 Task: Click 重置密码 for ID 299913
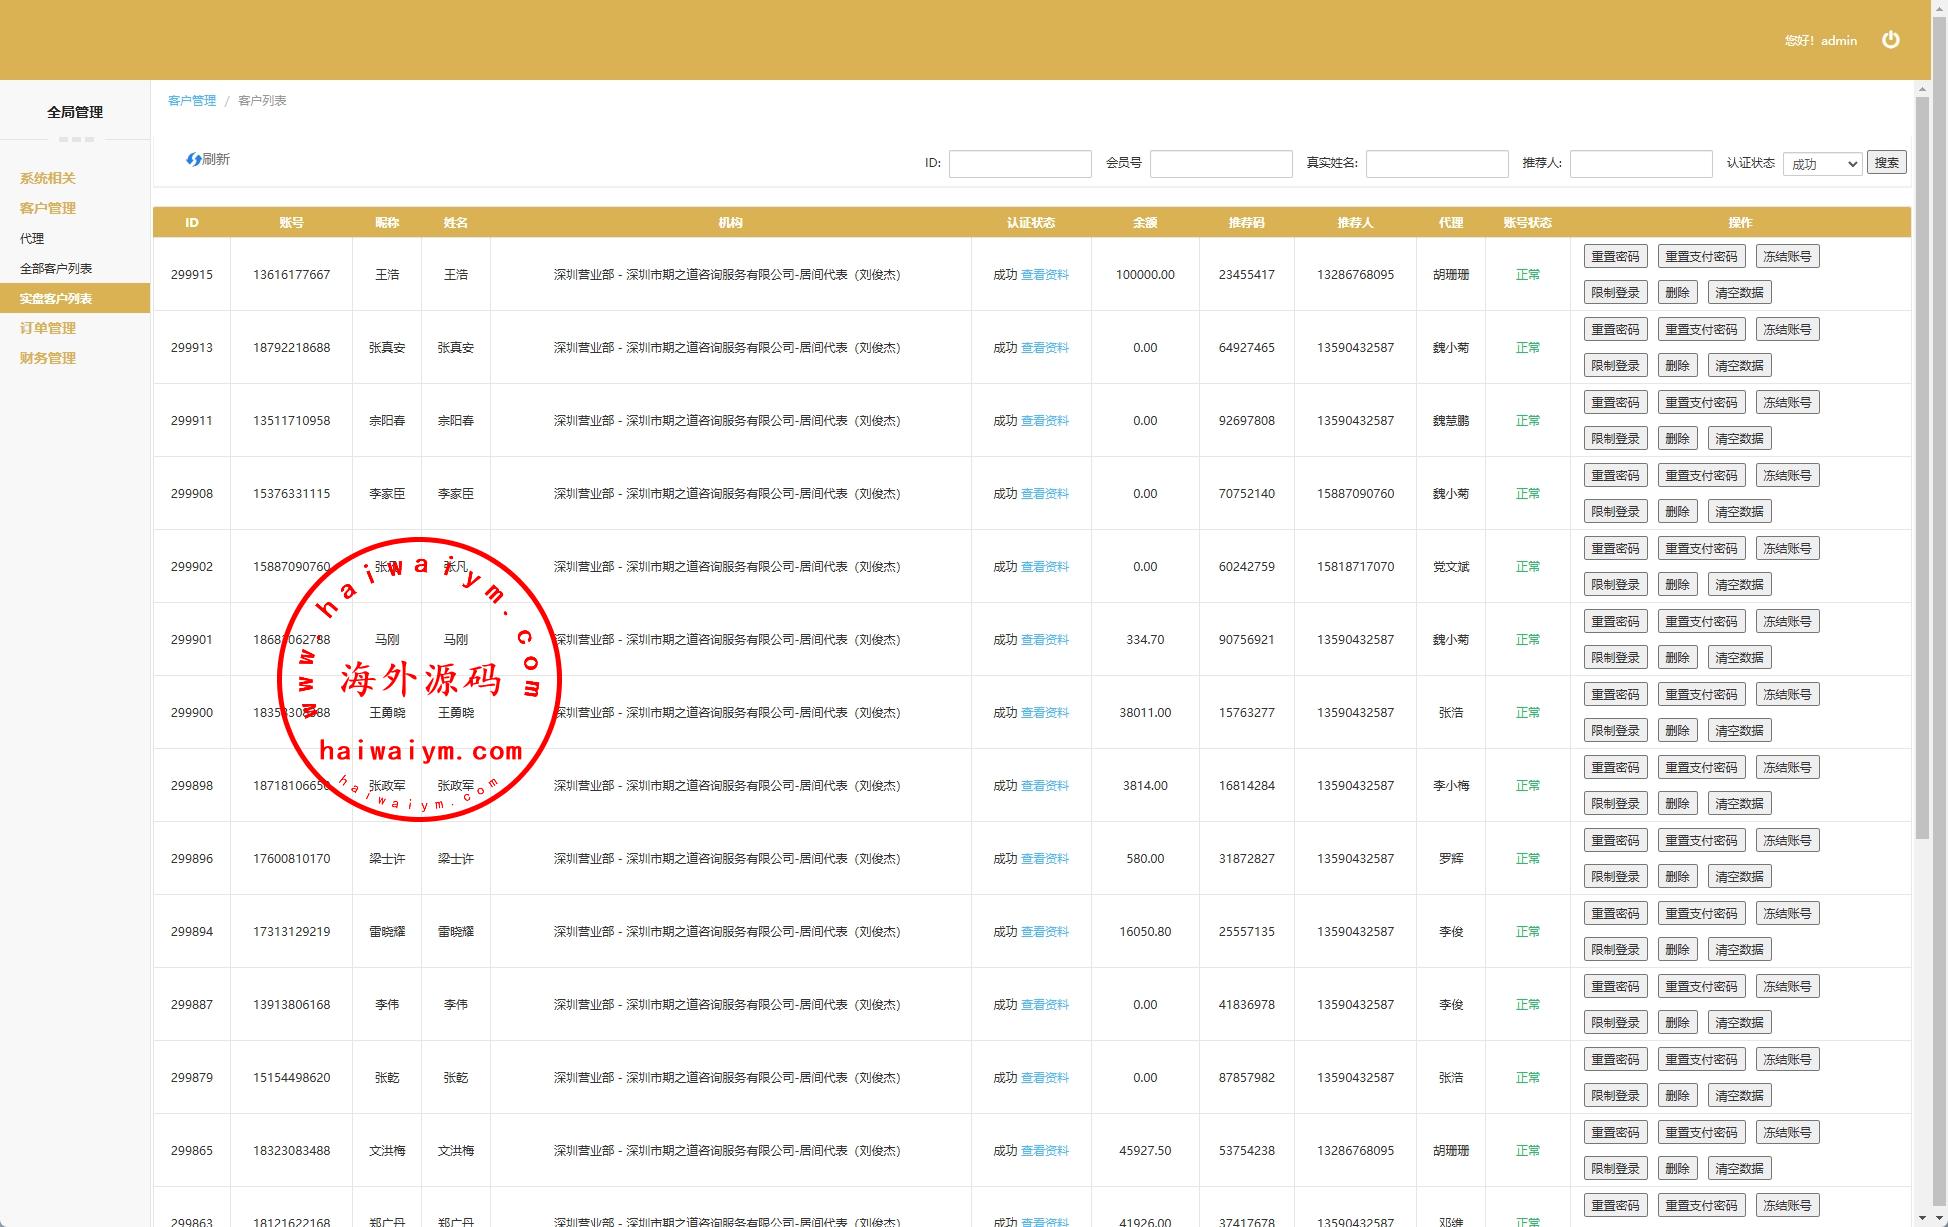point(1615,330)
